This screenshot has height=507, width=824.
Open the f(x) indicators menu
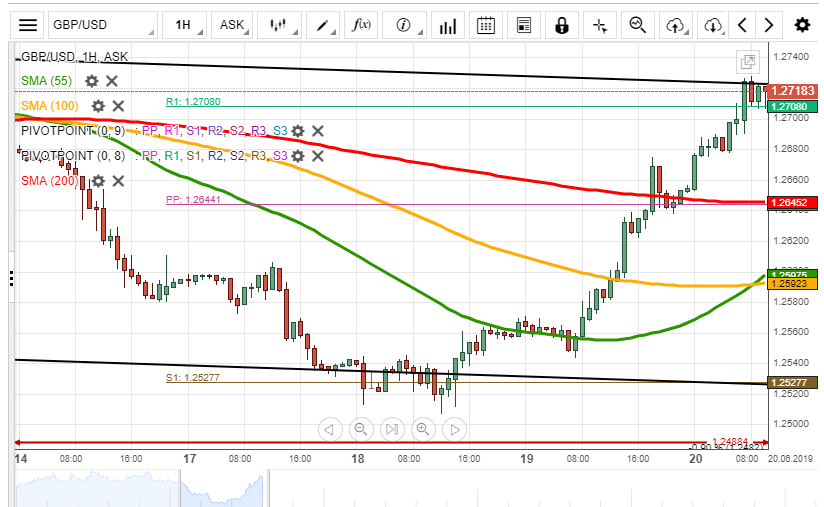(x=361, y=25)
